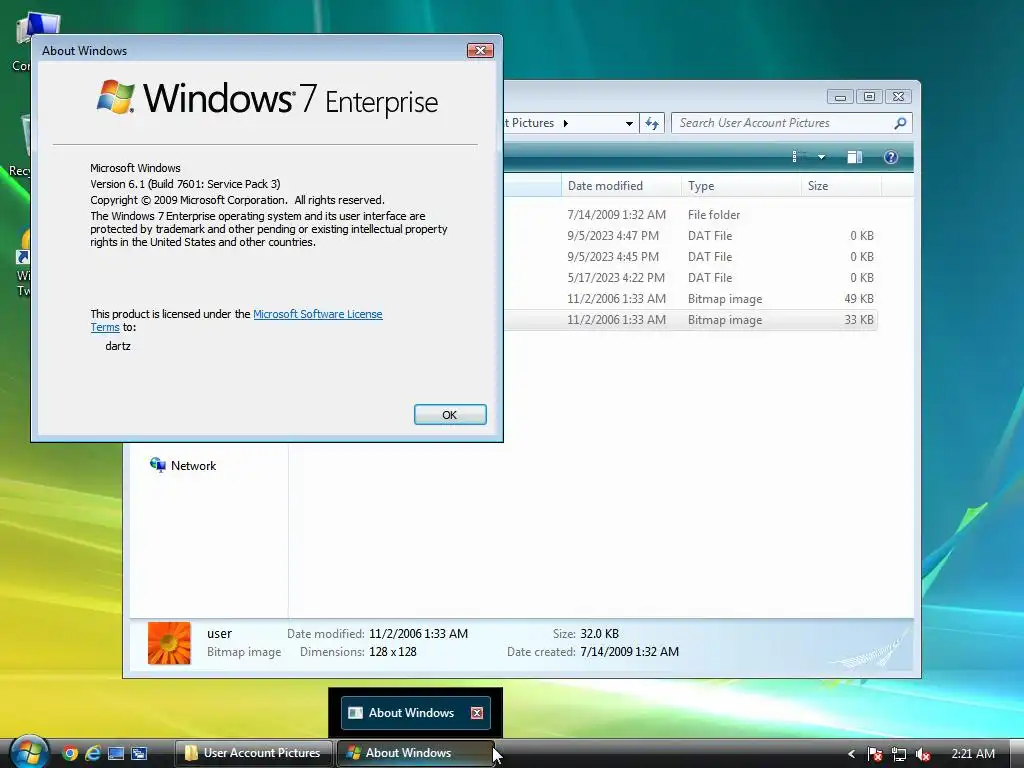The height and width of the screenshot is (768, 1024).
Task: Open address bar history dropdown in Explorer
Action: (629, 123)
